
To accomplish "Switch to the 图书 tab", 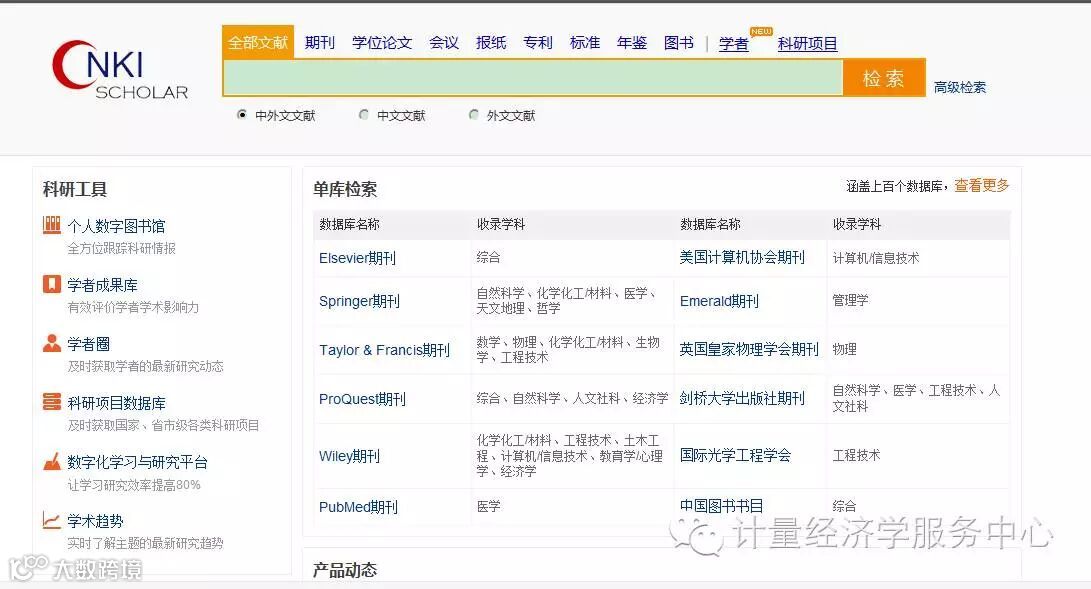I will 678,43.
